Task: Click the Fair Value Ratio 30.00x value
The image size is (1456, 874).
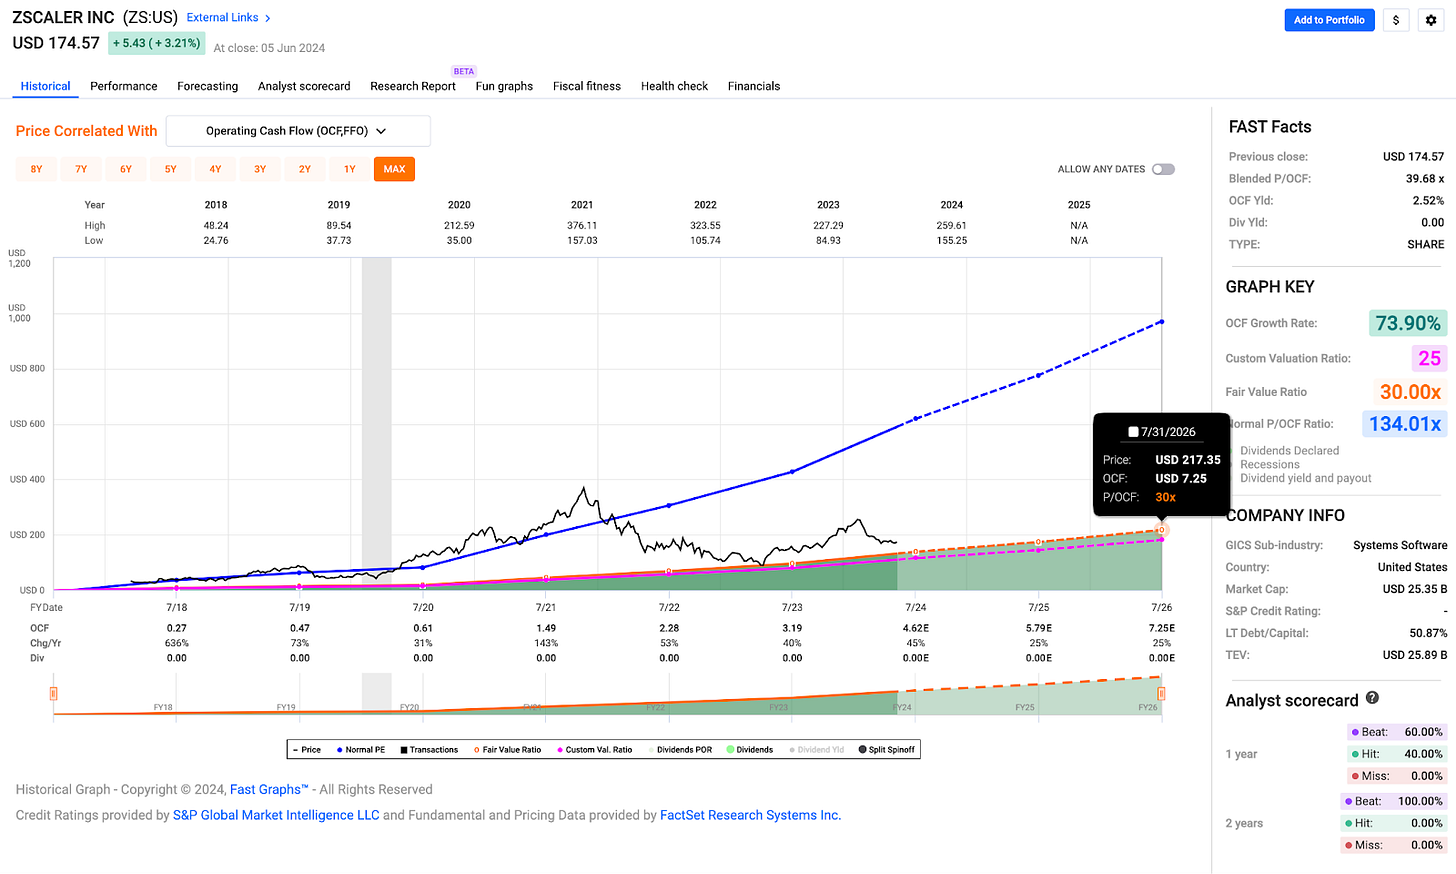Action: coord(1411,392)
